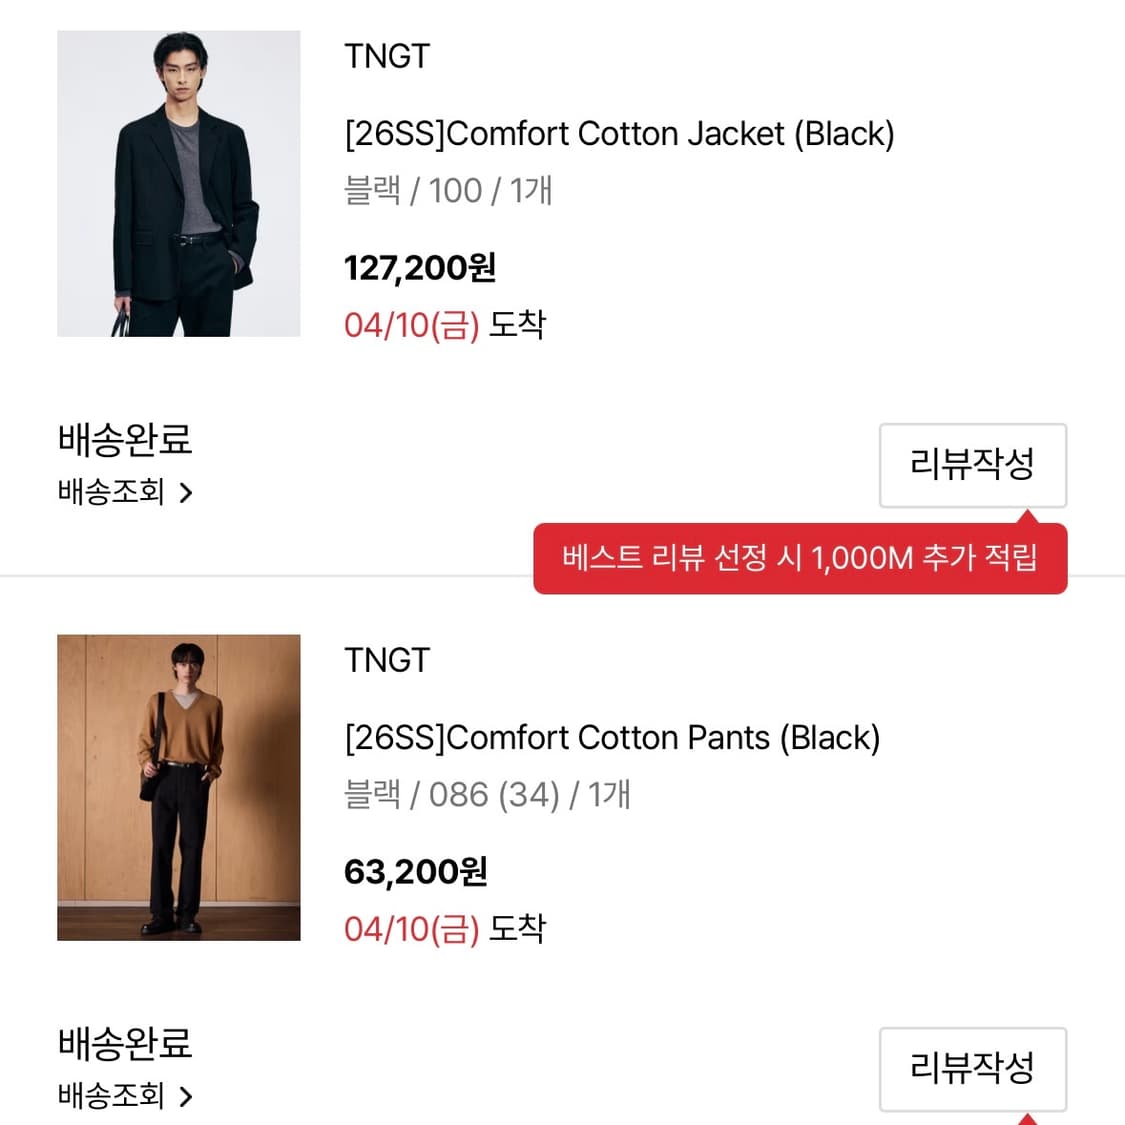The height and width of the screenshot is (1125, 1125).
Task: Click the jacket option text 블랙 / 100 / 1개
Action: click(448, 190)
